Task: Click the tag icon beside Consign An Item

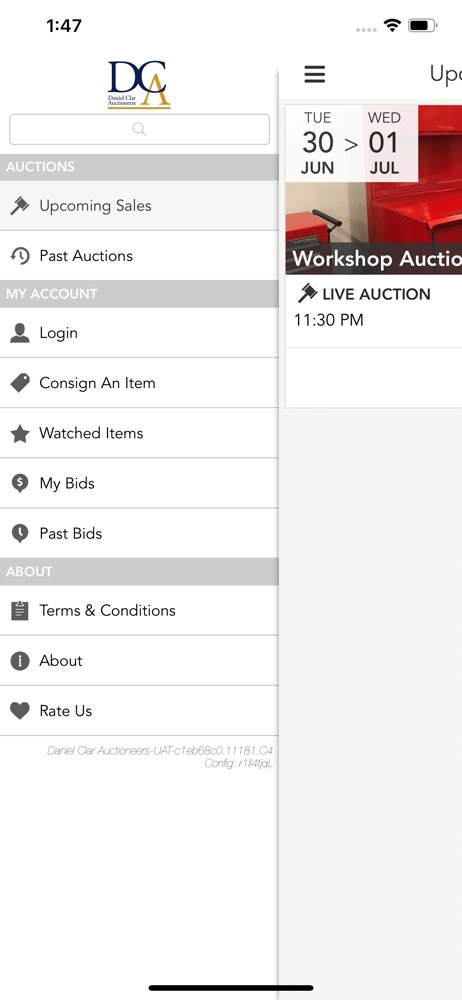Action: (20, 383)
